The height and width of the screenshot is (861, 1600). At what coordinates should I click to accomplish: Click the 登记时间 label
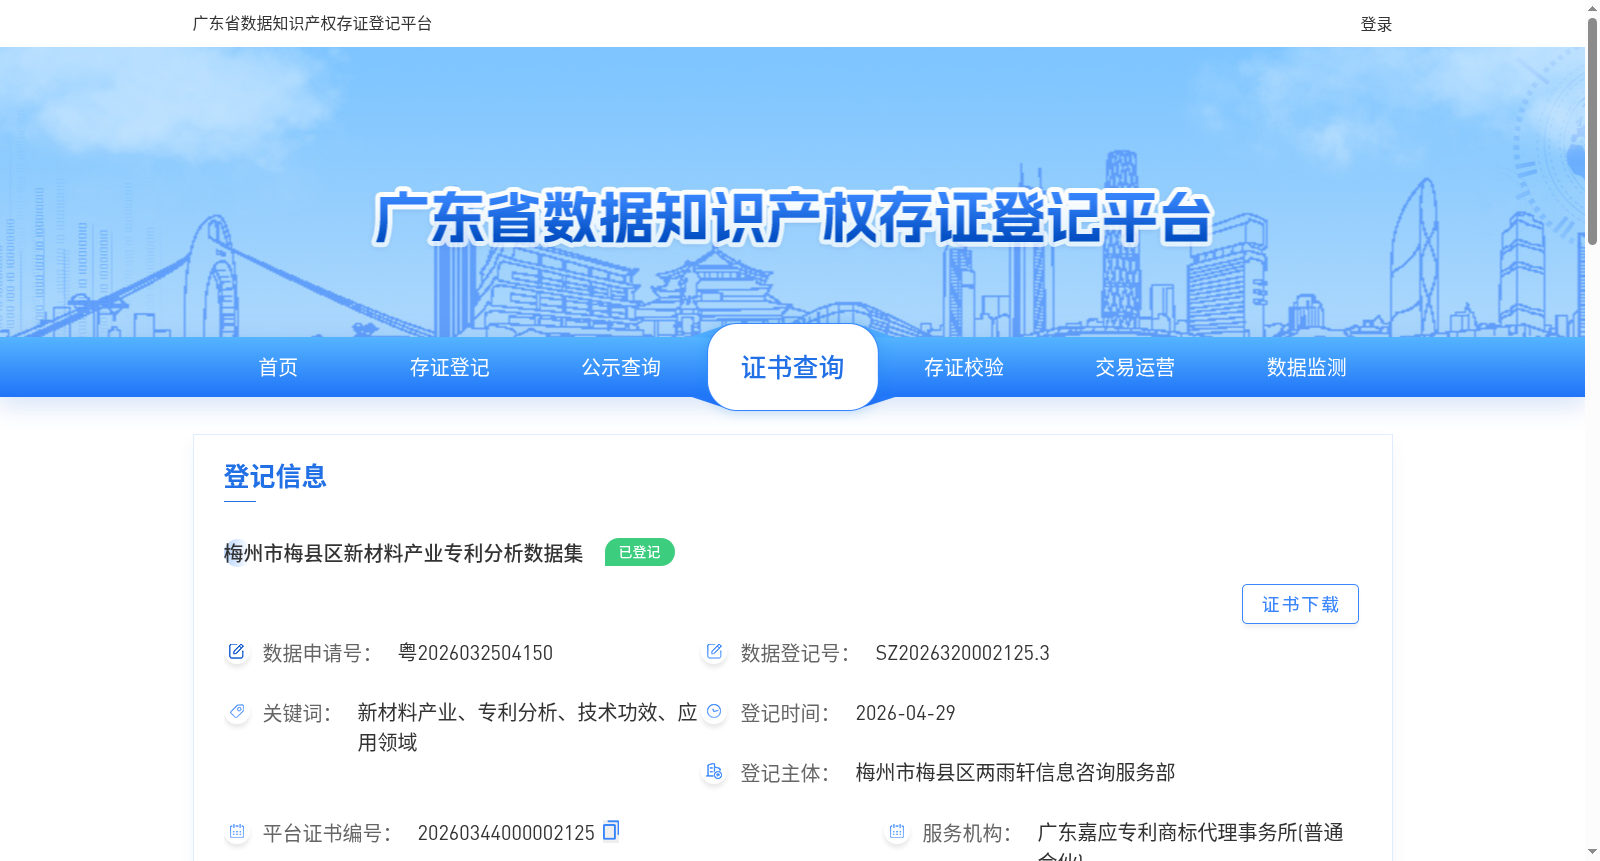point(785,713)
